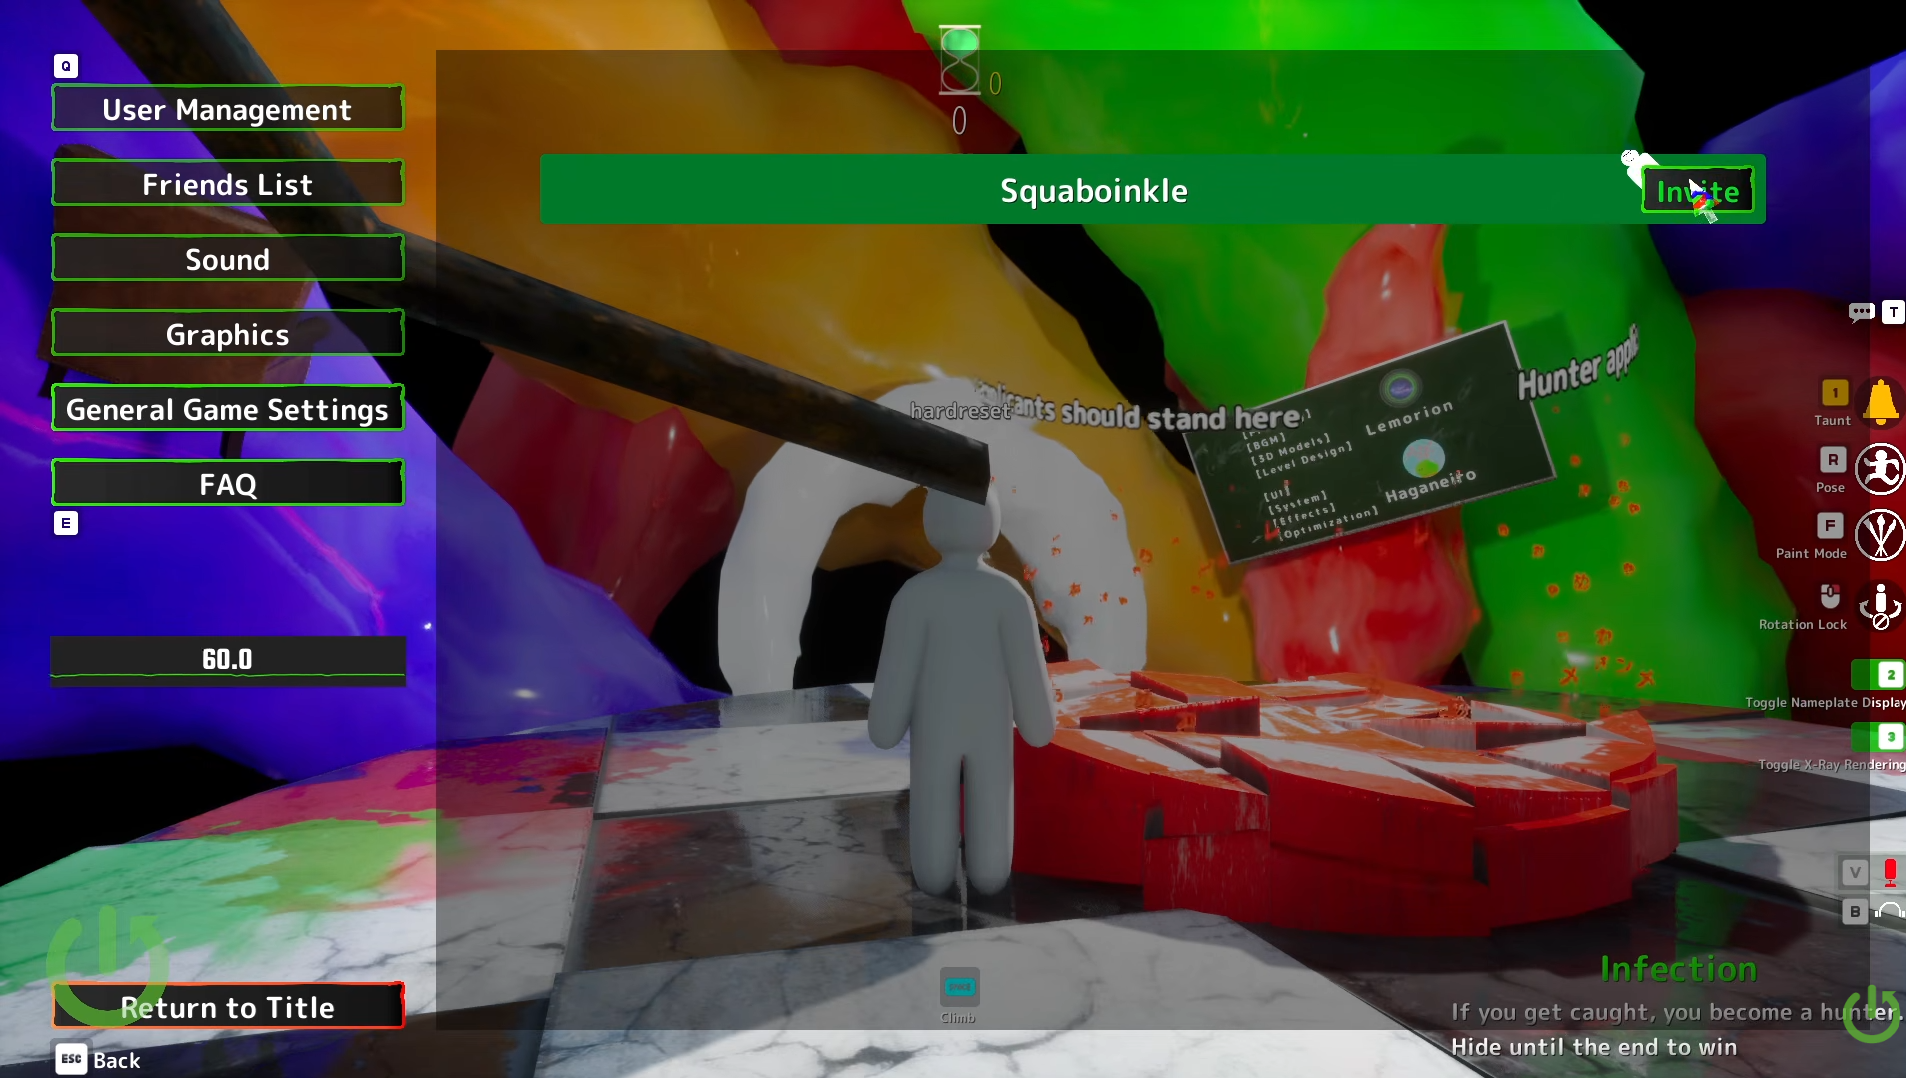1906x1078 pixels.
Task: Toggle Nameplate Display switch
Action: 1879,675
